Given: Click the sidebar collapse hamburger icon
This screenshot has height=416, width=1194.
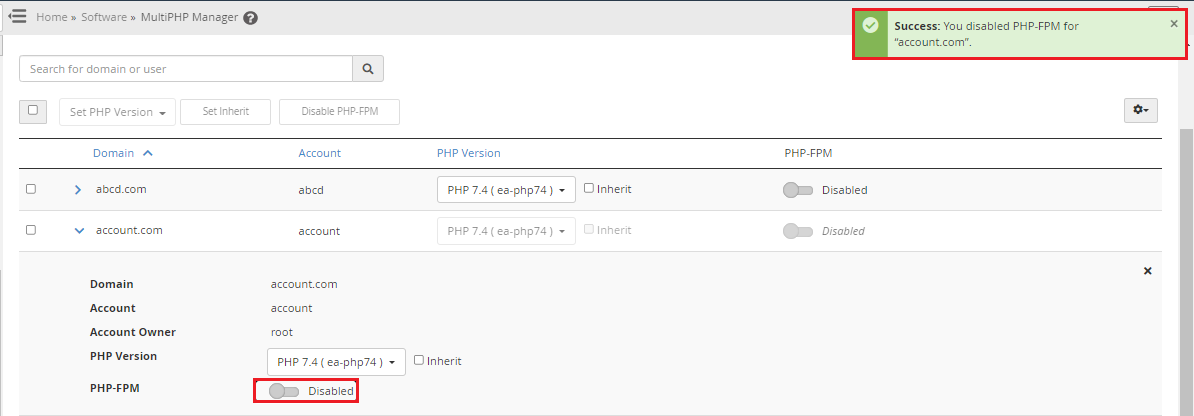Looking at the screenshot, I should [x=17, y=16].
